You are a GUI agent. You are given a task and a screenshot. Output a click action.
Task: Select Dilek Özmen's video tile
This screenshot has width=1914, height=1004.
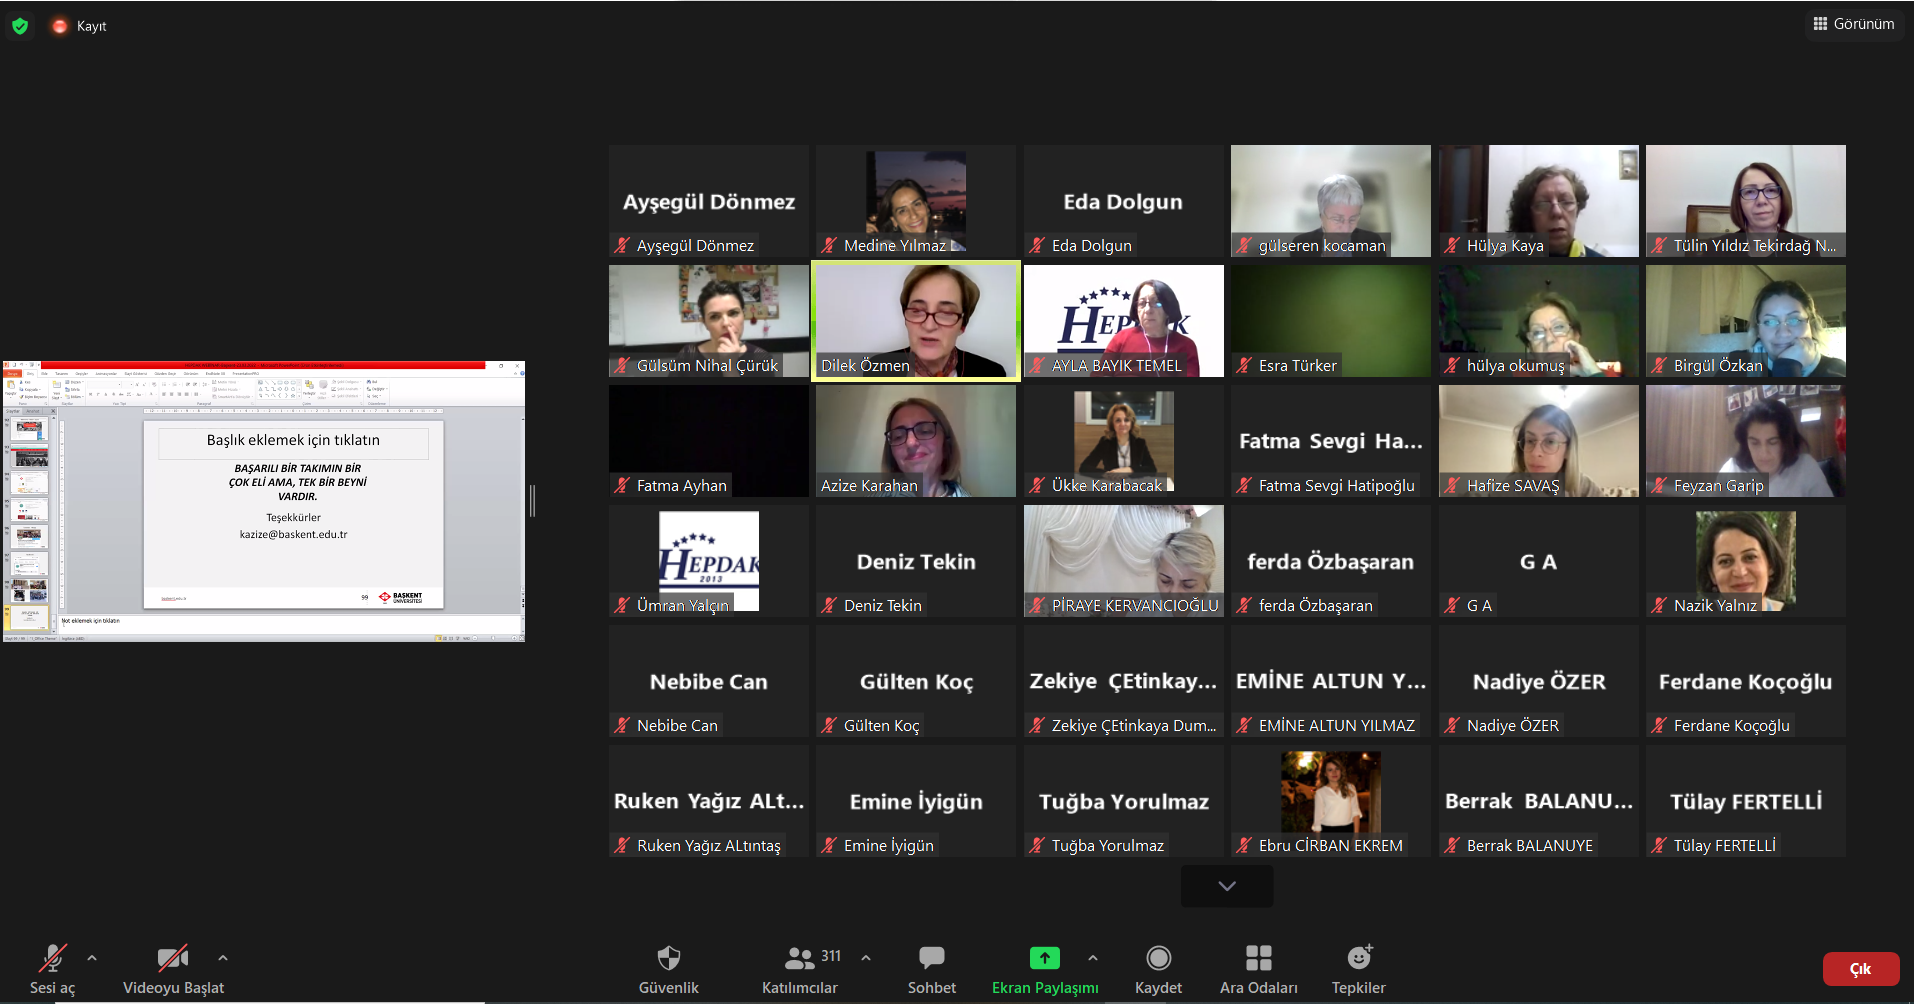[915, 321]
